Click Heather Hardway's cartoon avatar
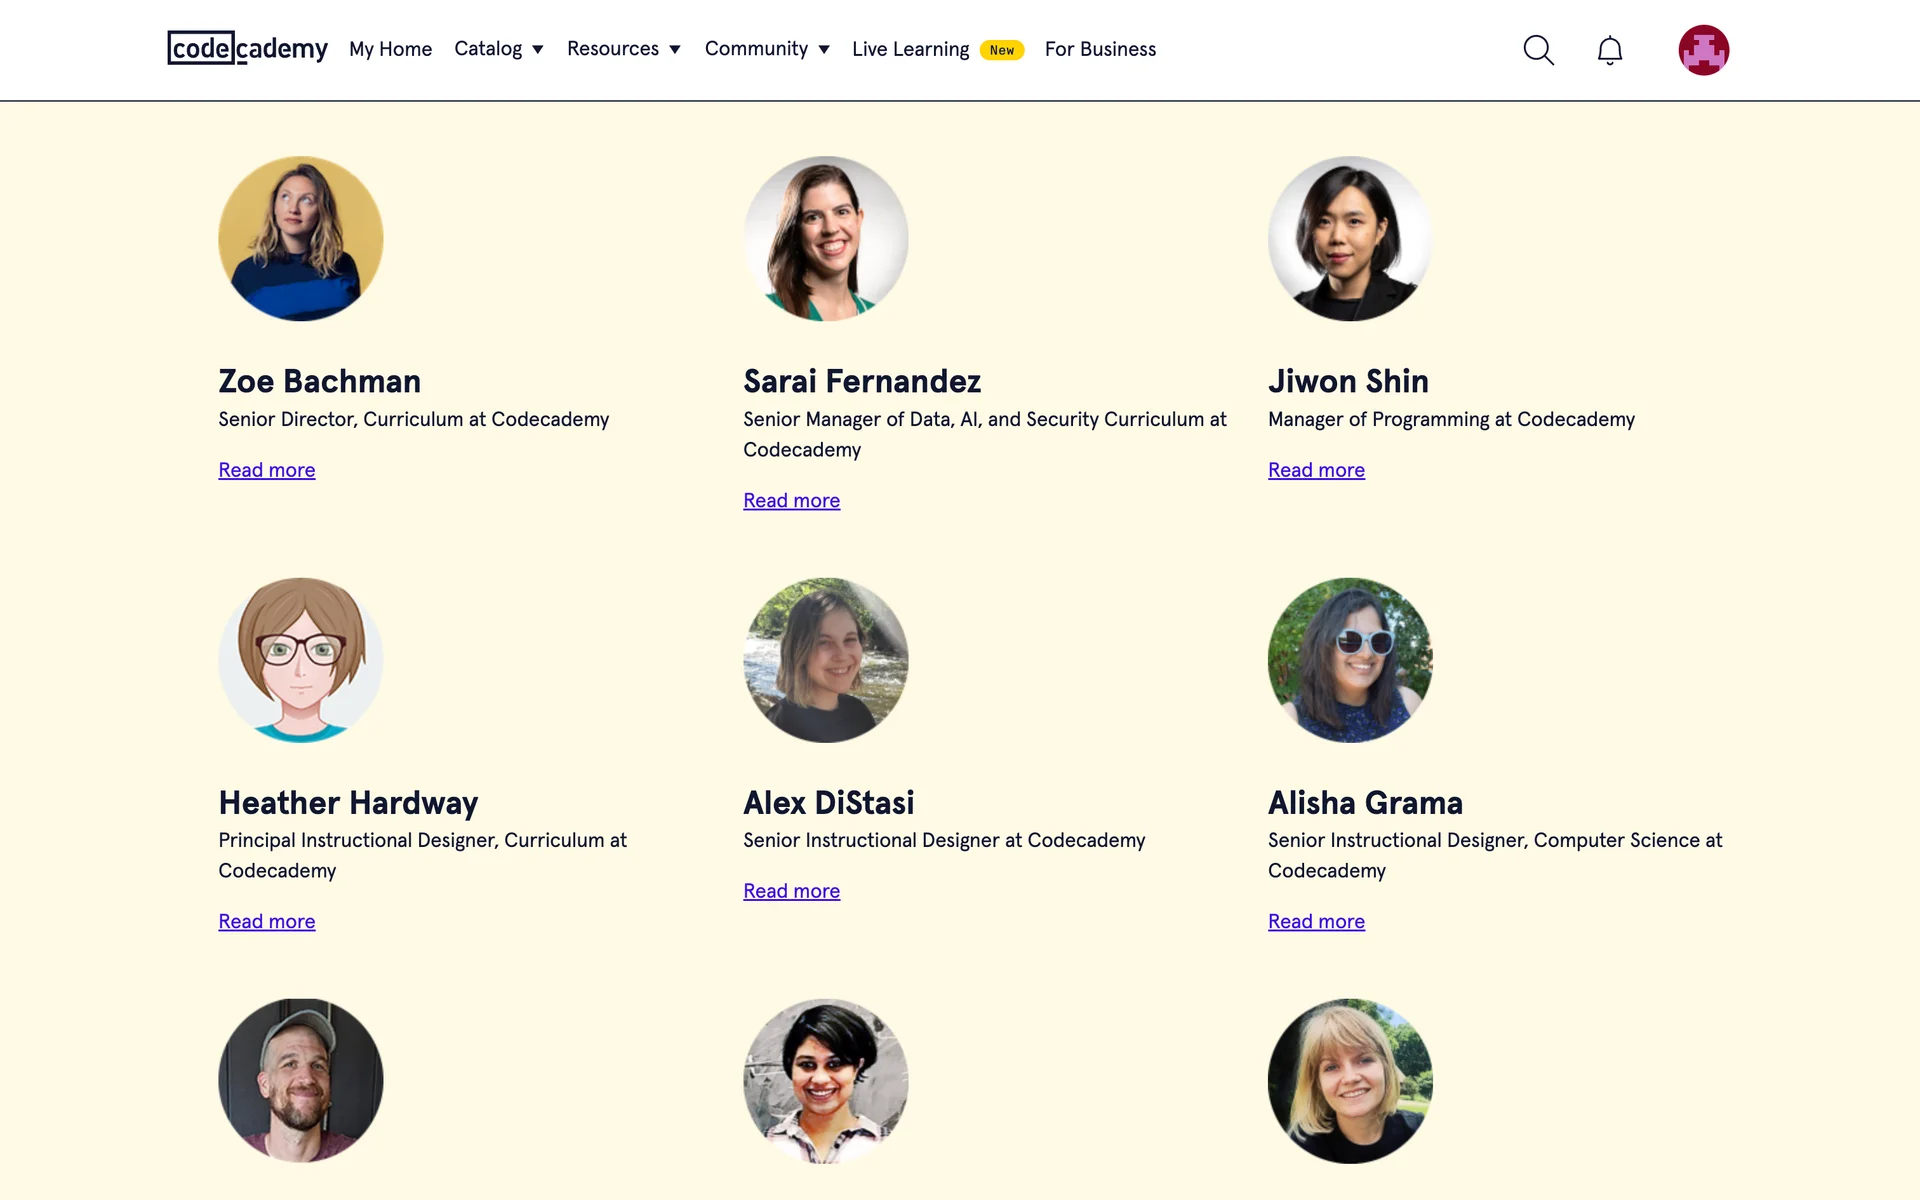The width and height of the screenshot is (1920, 1200). click(301, 660)
